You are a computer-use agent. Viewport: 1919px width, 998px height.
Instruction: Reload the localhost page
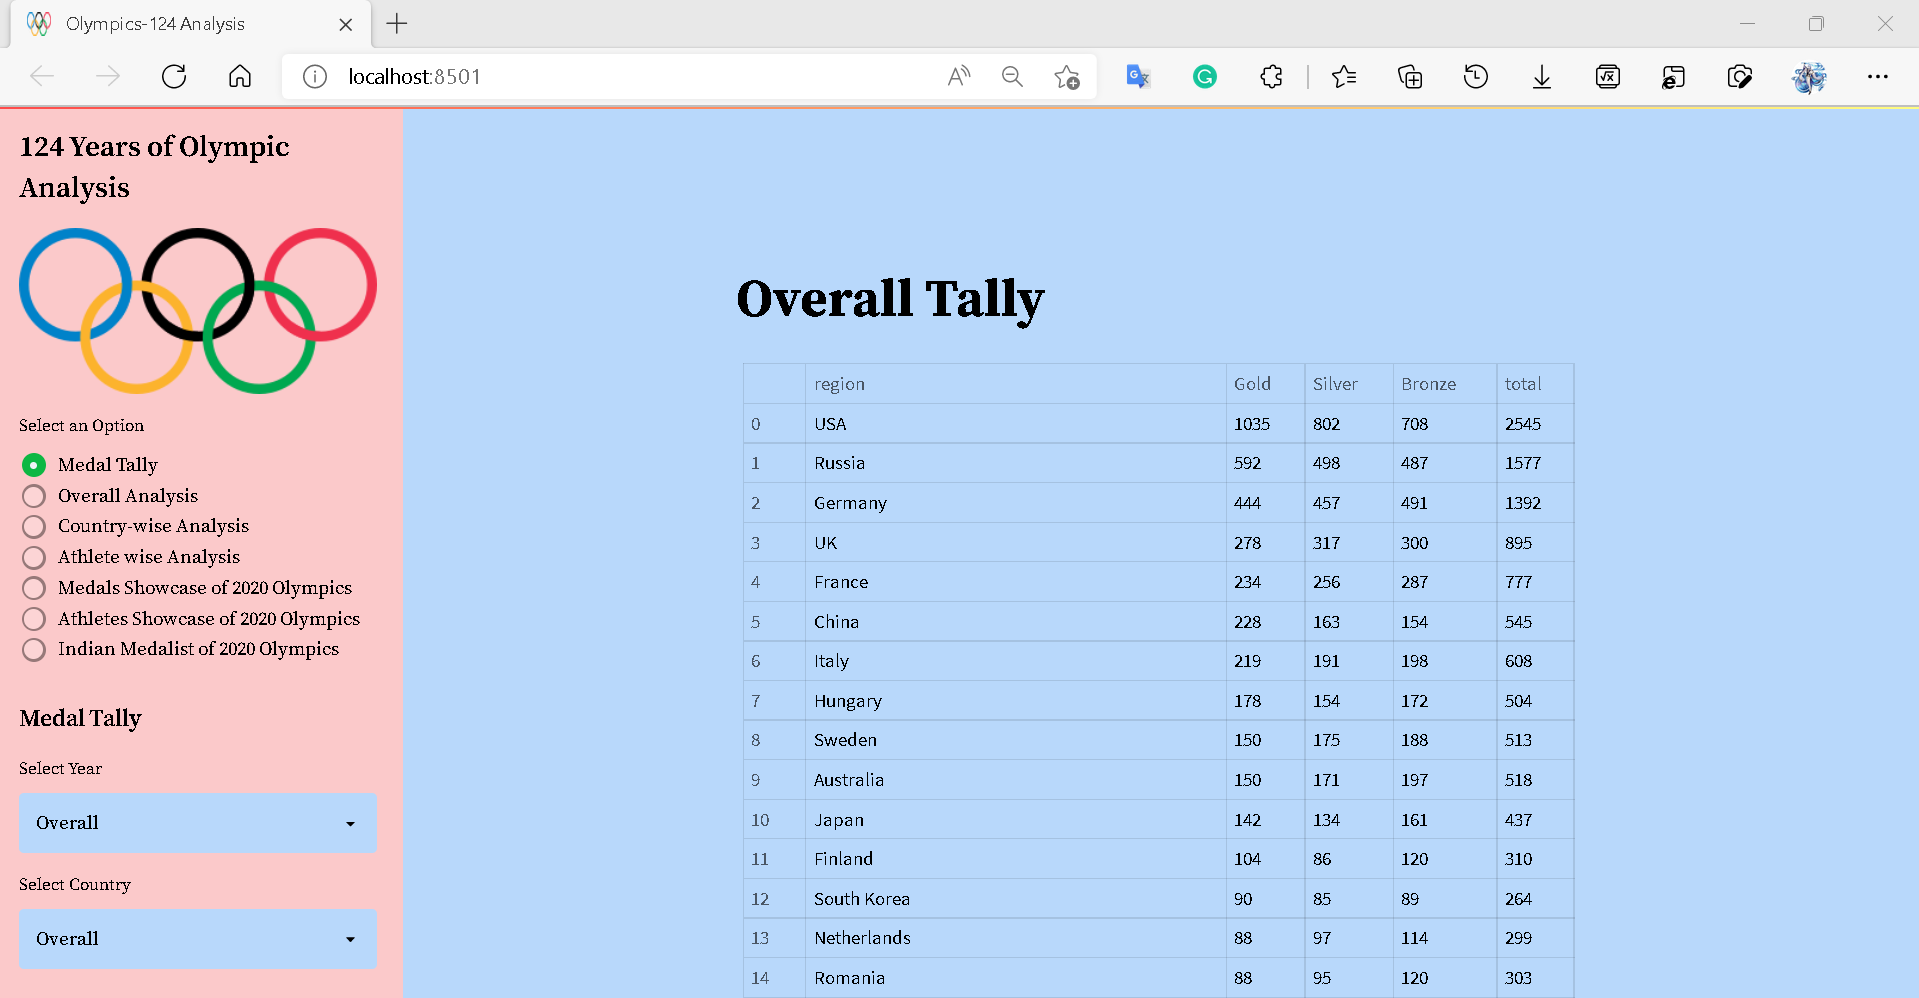174,76
